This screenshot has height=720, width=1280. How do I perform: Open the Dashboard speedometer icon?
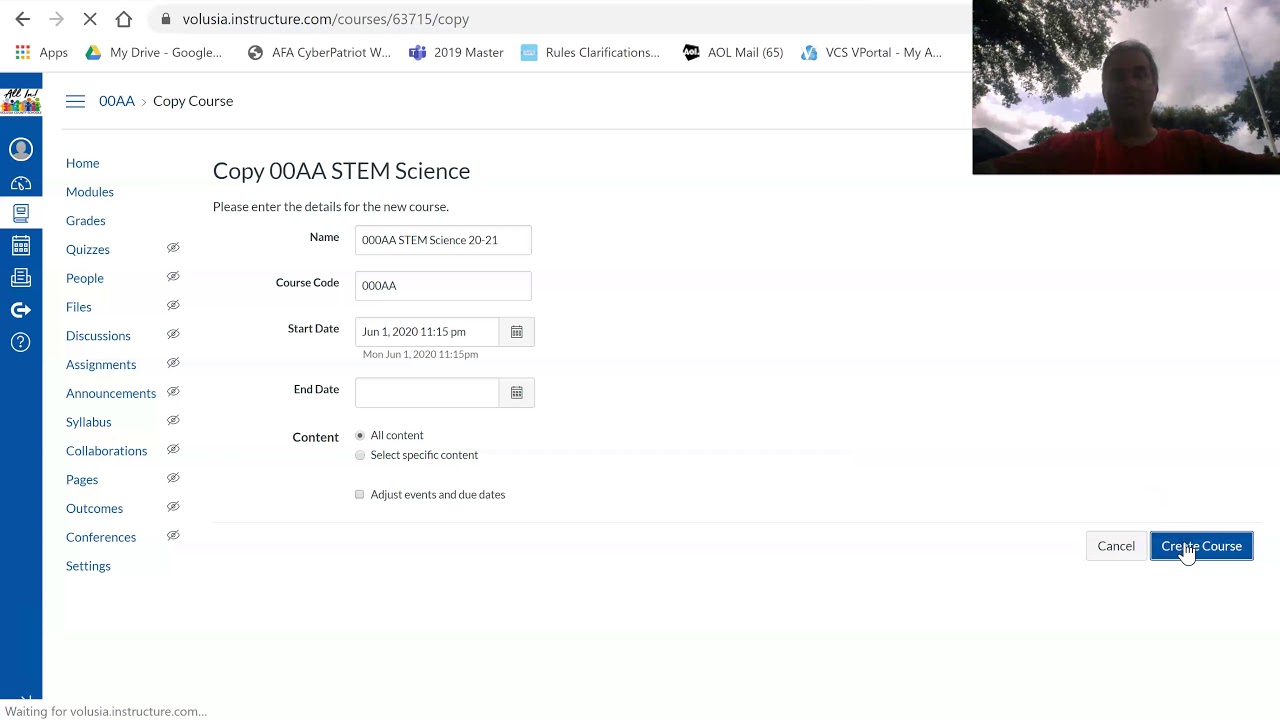(x=21, y=184)
